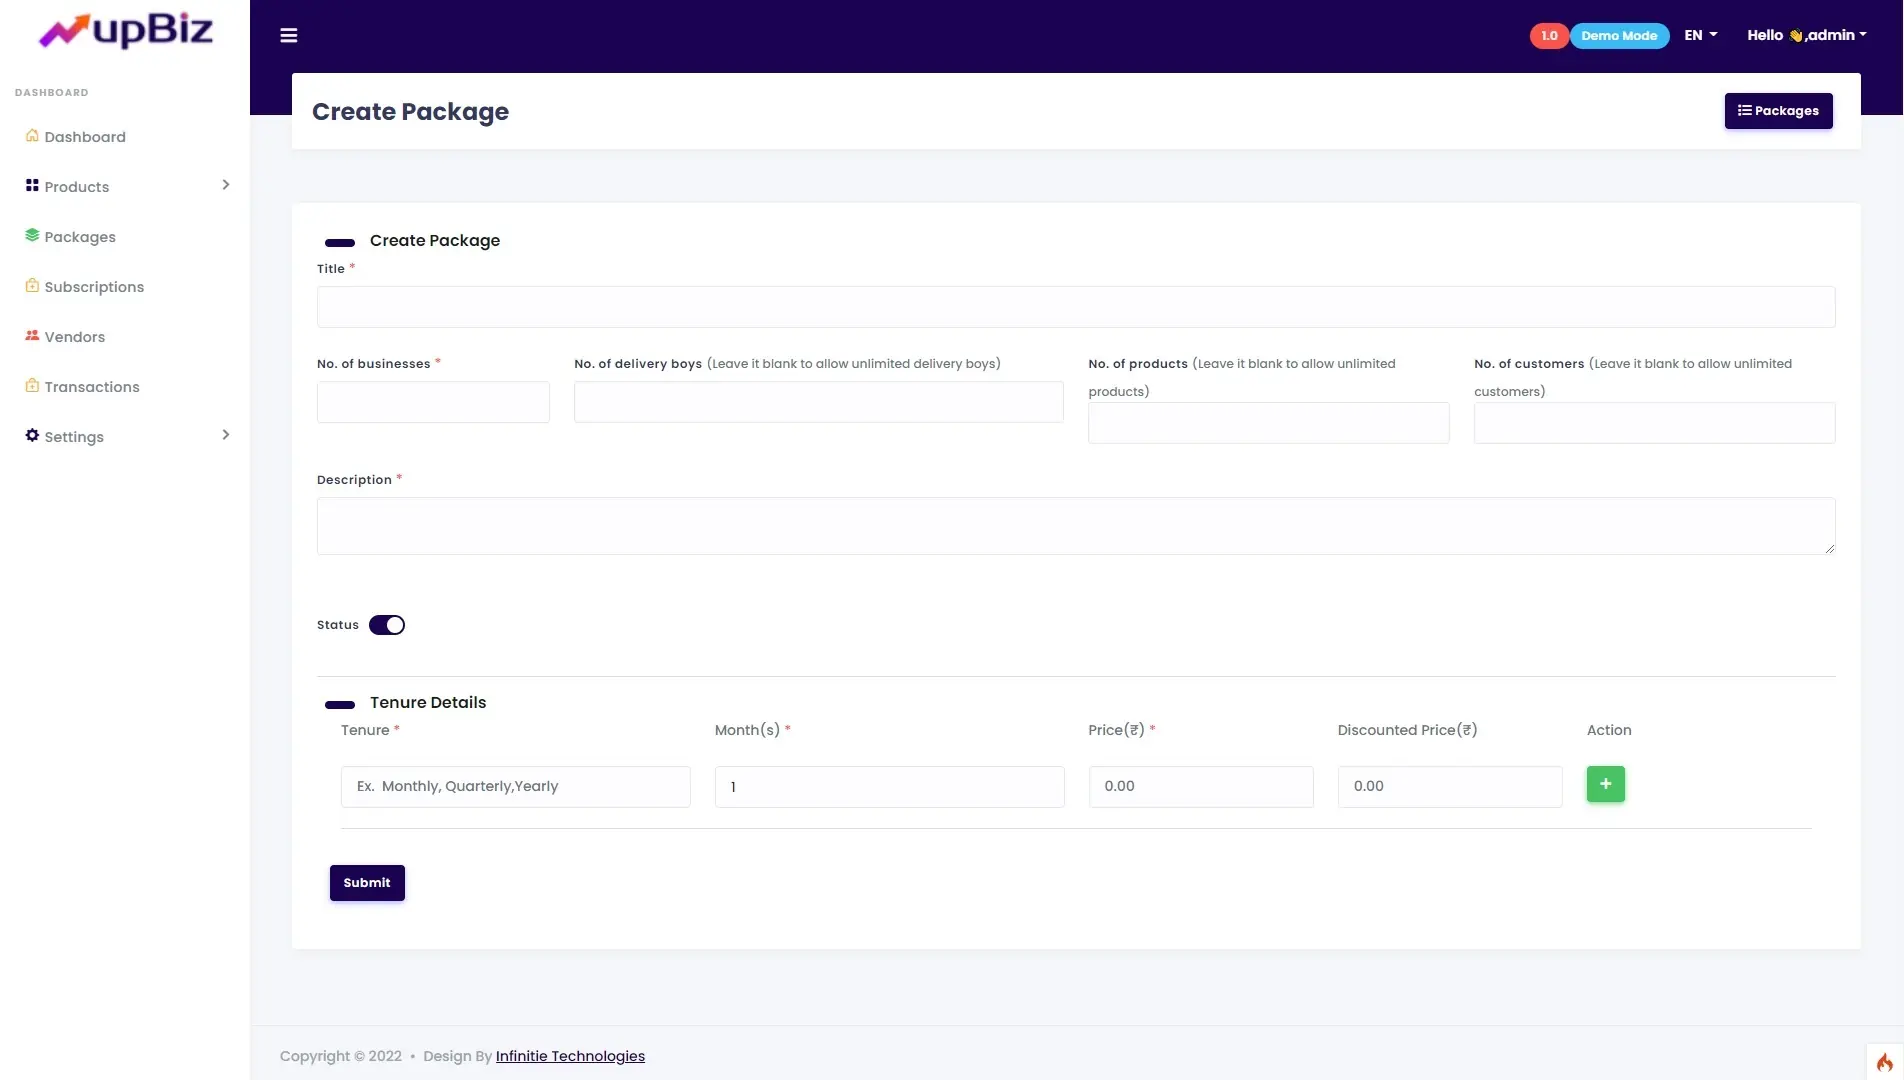Click the green plus add tenure button

1605,785
